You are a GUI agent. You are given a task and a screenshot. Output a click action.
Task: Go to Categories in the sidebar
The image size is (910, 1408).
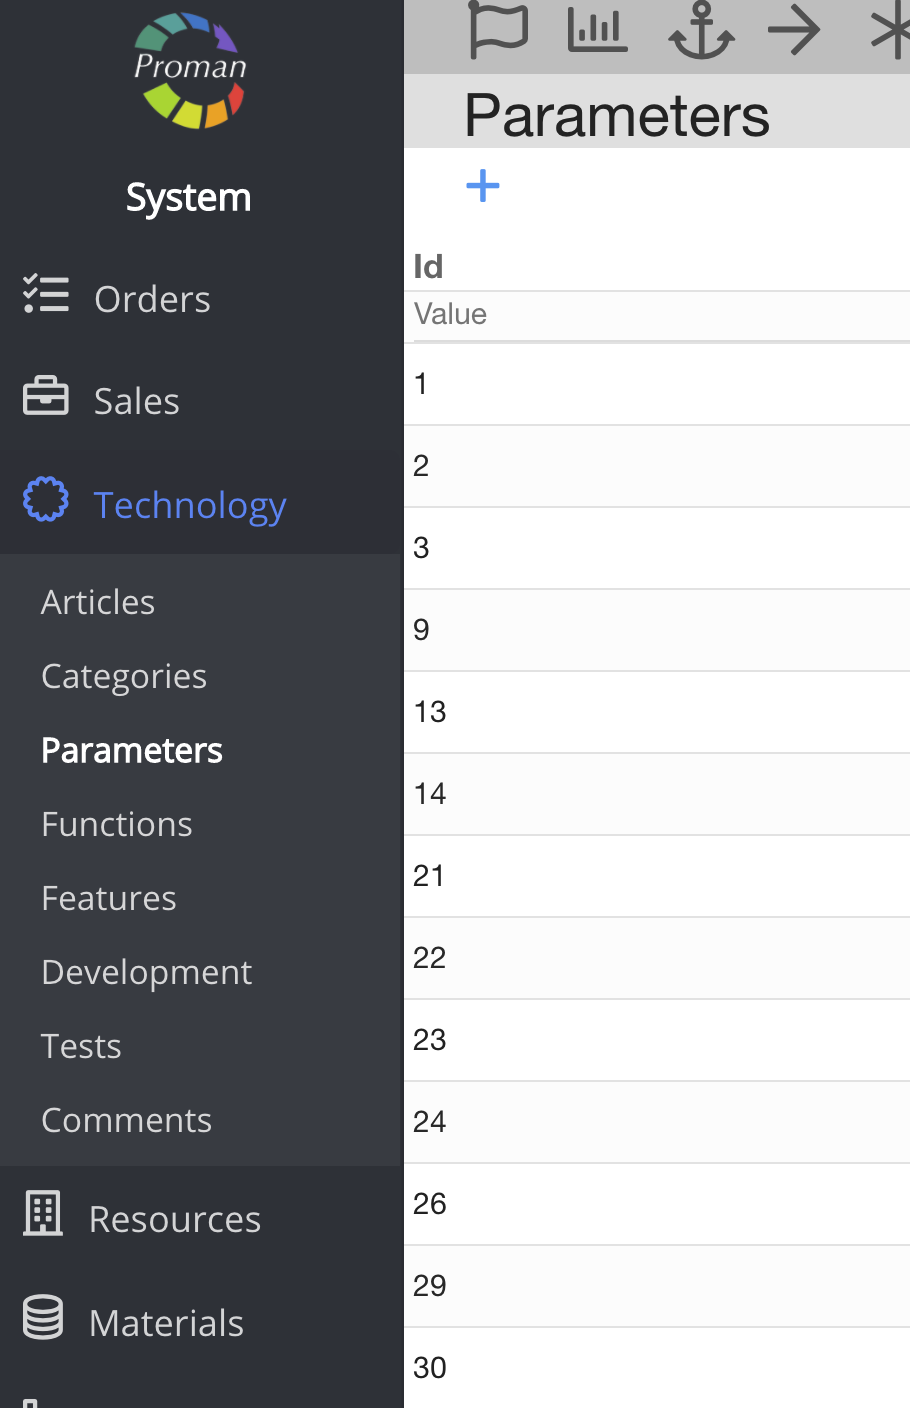(x=124, y=676)
